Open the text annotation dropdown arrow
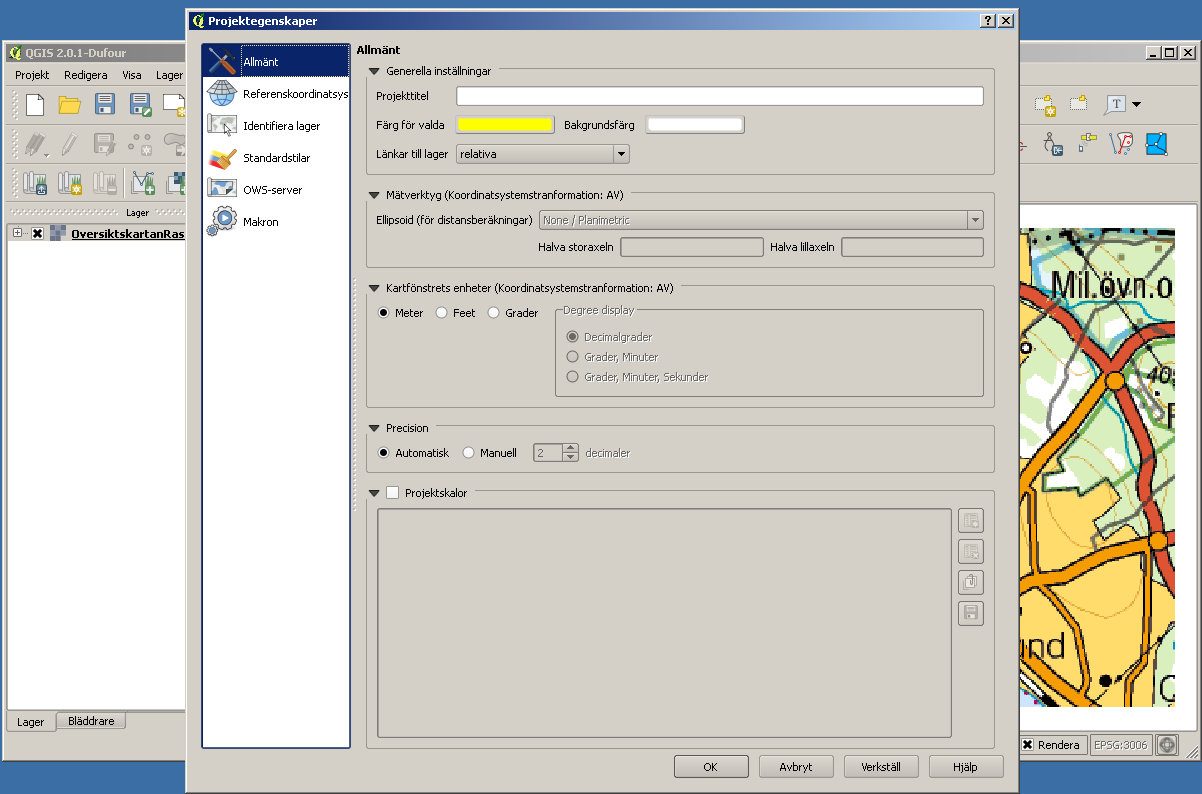Image resolution: width=1202 pixels, height=794 pixels. tap(1136, 105)
